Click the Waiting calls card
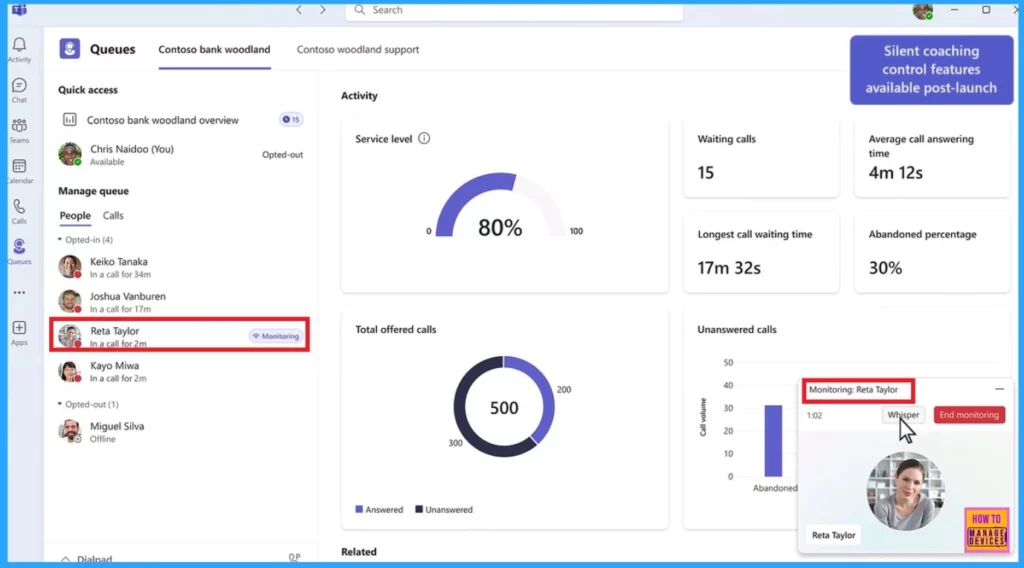Screen dimensions: 1024x568 tap(761, 159)
